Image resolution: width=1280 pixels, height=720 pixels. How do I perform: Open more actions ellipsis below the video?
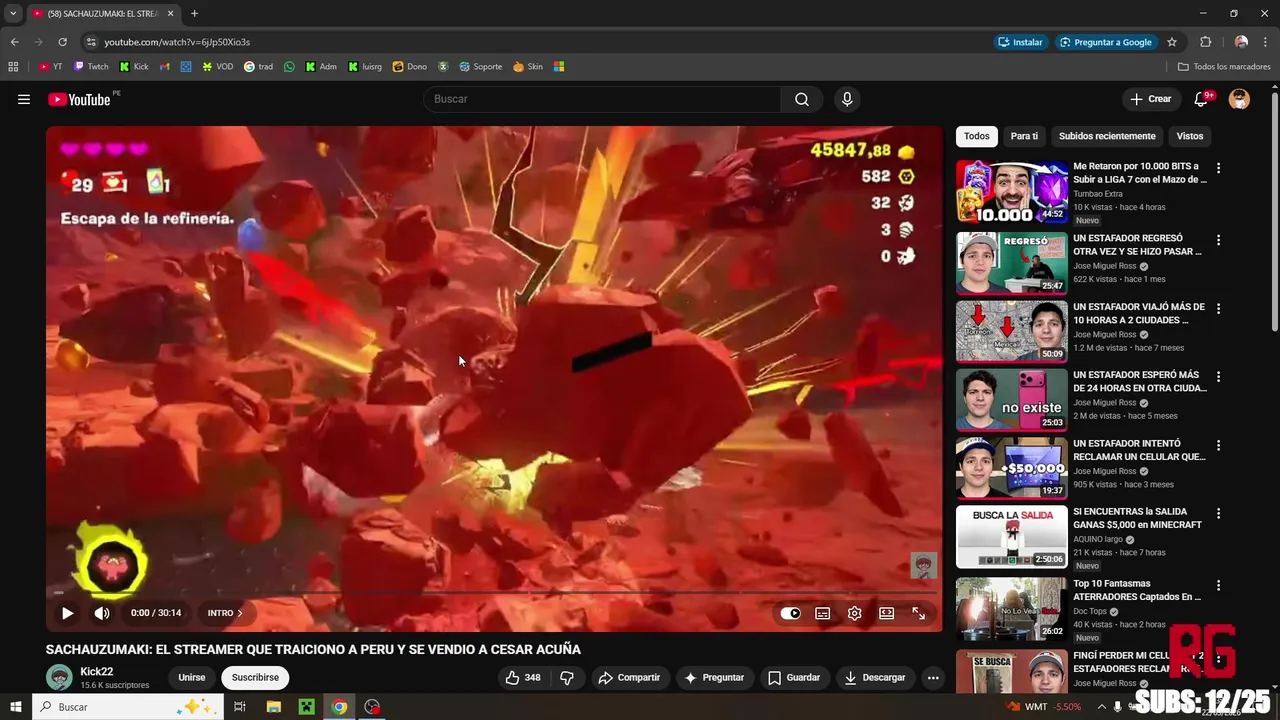(x=933, y=677)
